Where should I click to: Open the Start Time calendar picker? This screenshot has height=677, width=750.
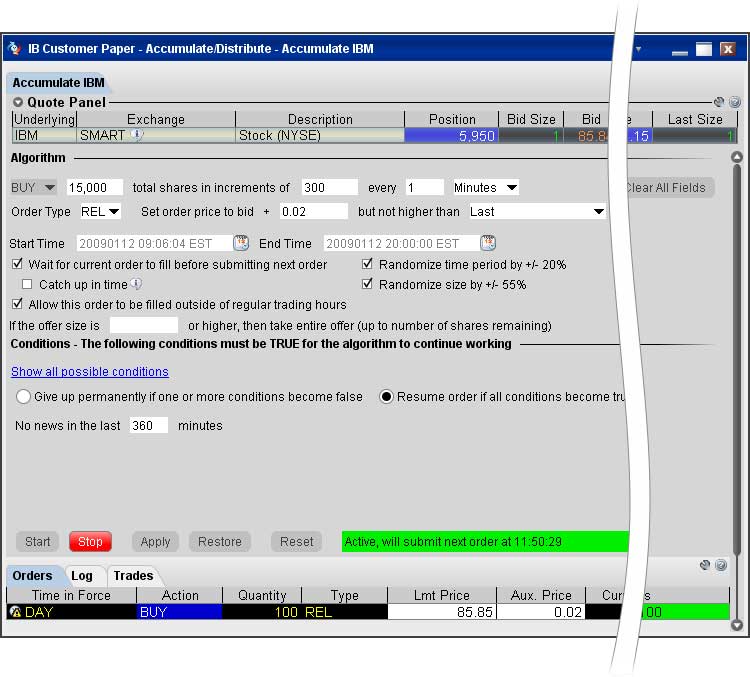[241, 243]
